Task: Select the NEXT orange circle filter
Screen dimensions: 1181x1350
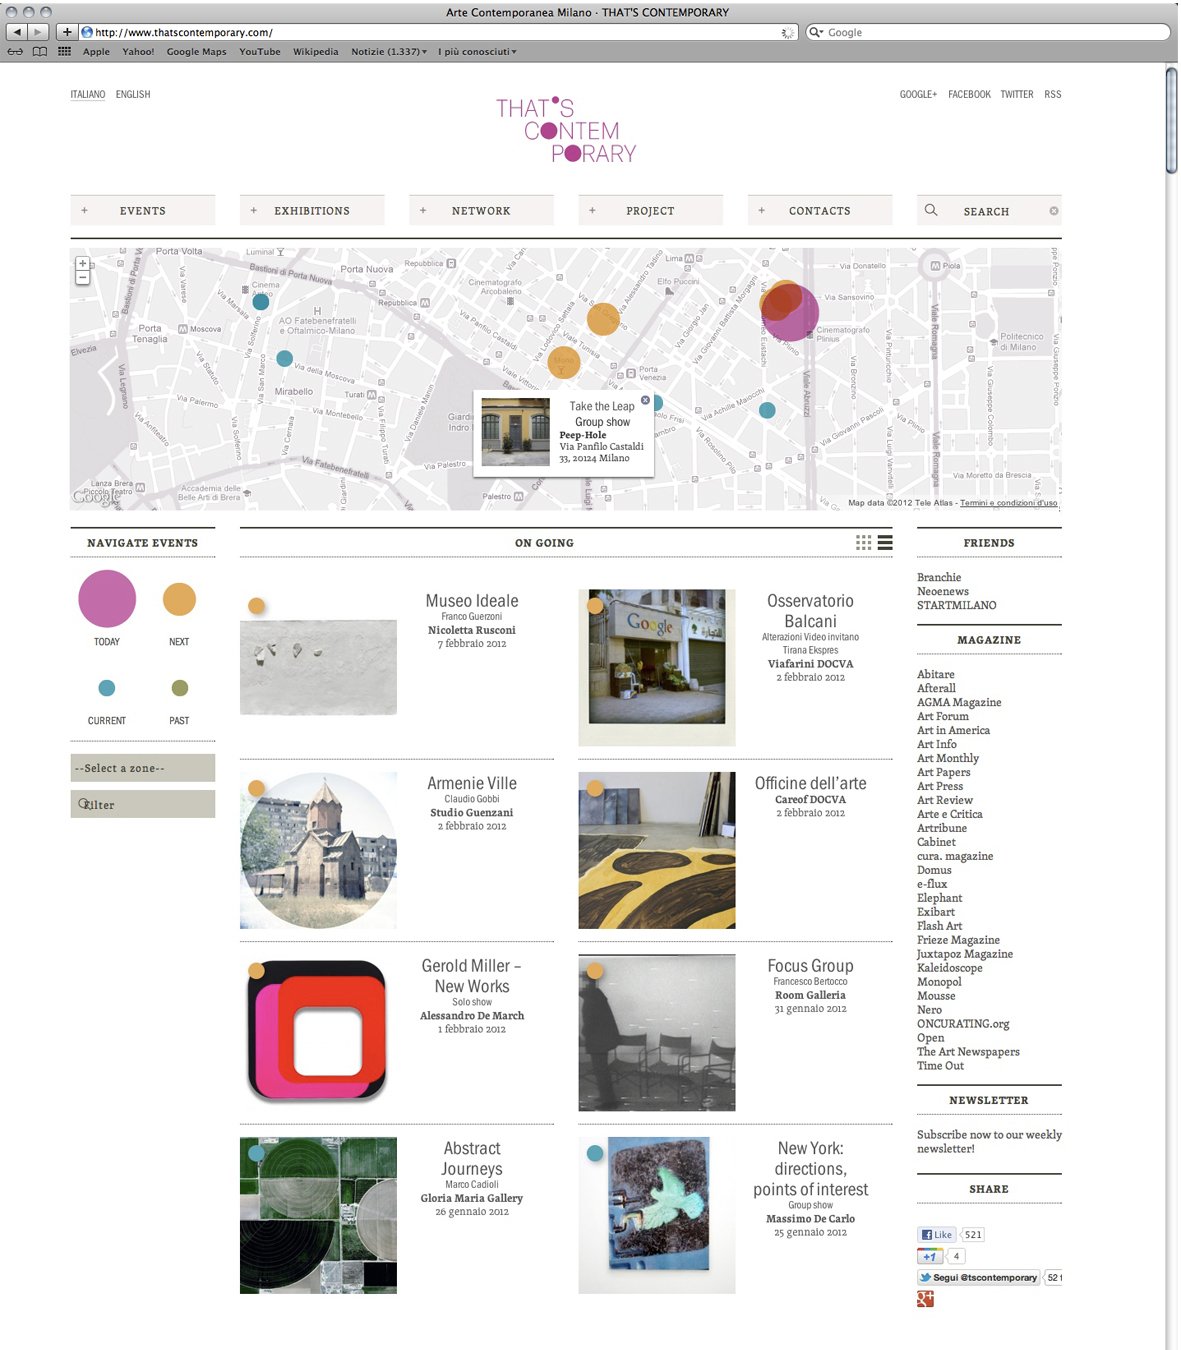Action: click(179, 599)
